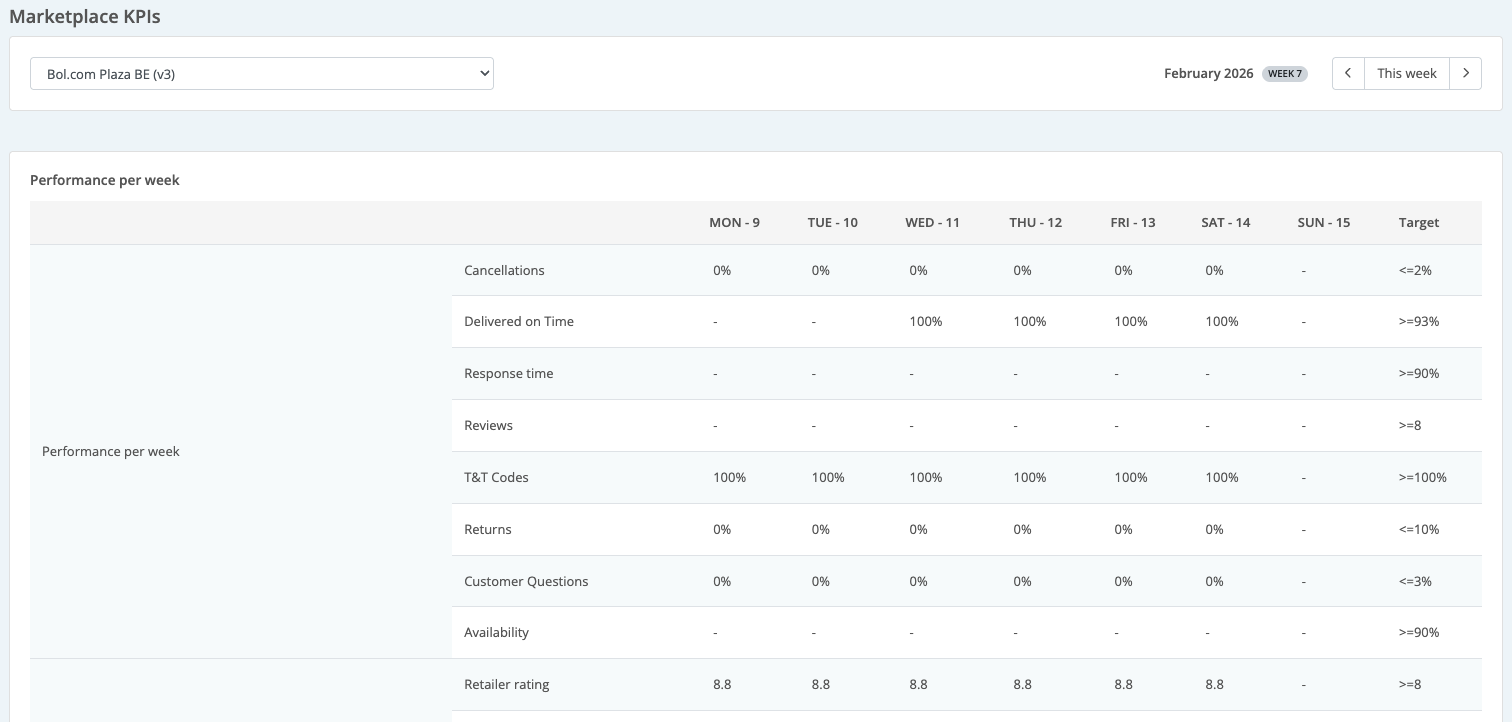Click the SAT - 14 column header
The image size is (1512, 722).
(1226, 222)
